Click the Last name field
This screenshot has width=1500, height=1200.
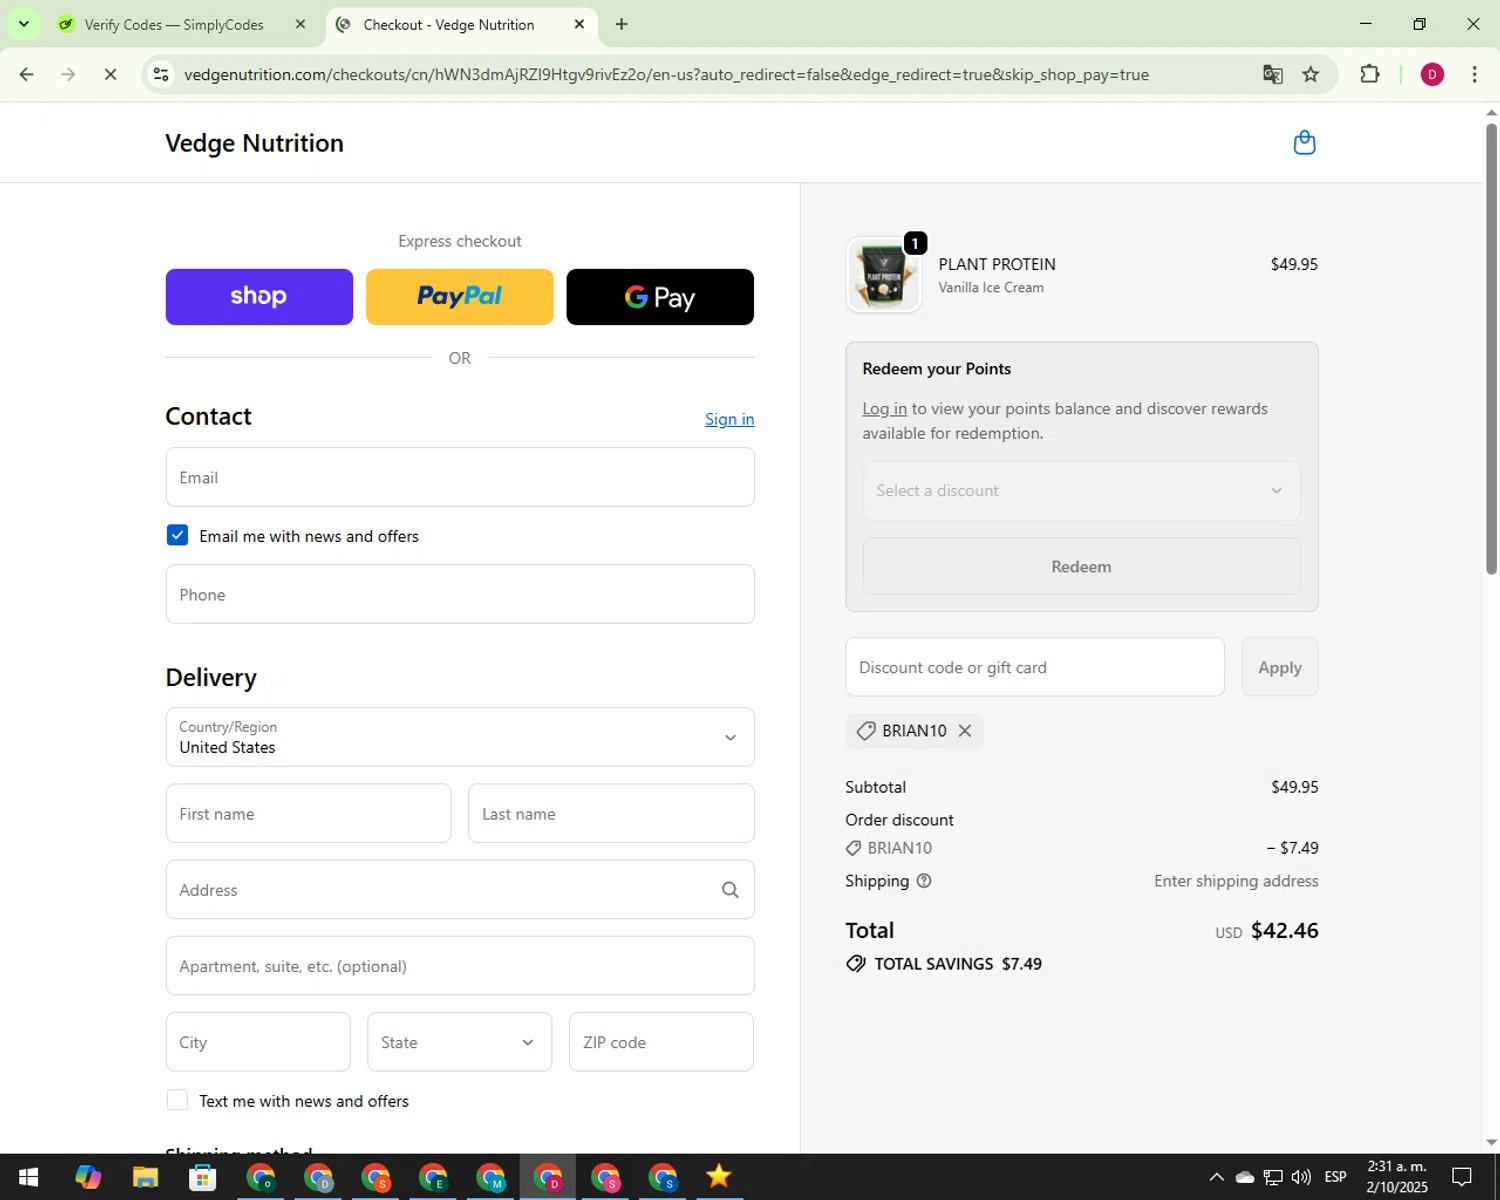(611, 814)
